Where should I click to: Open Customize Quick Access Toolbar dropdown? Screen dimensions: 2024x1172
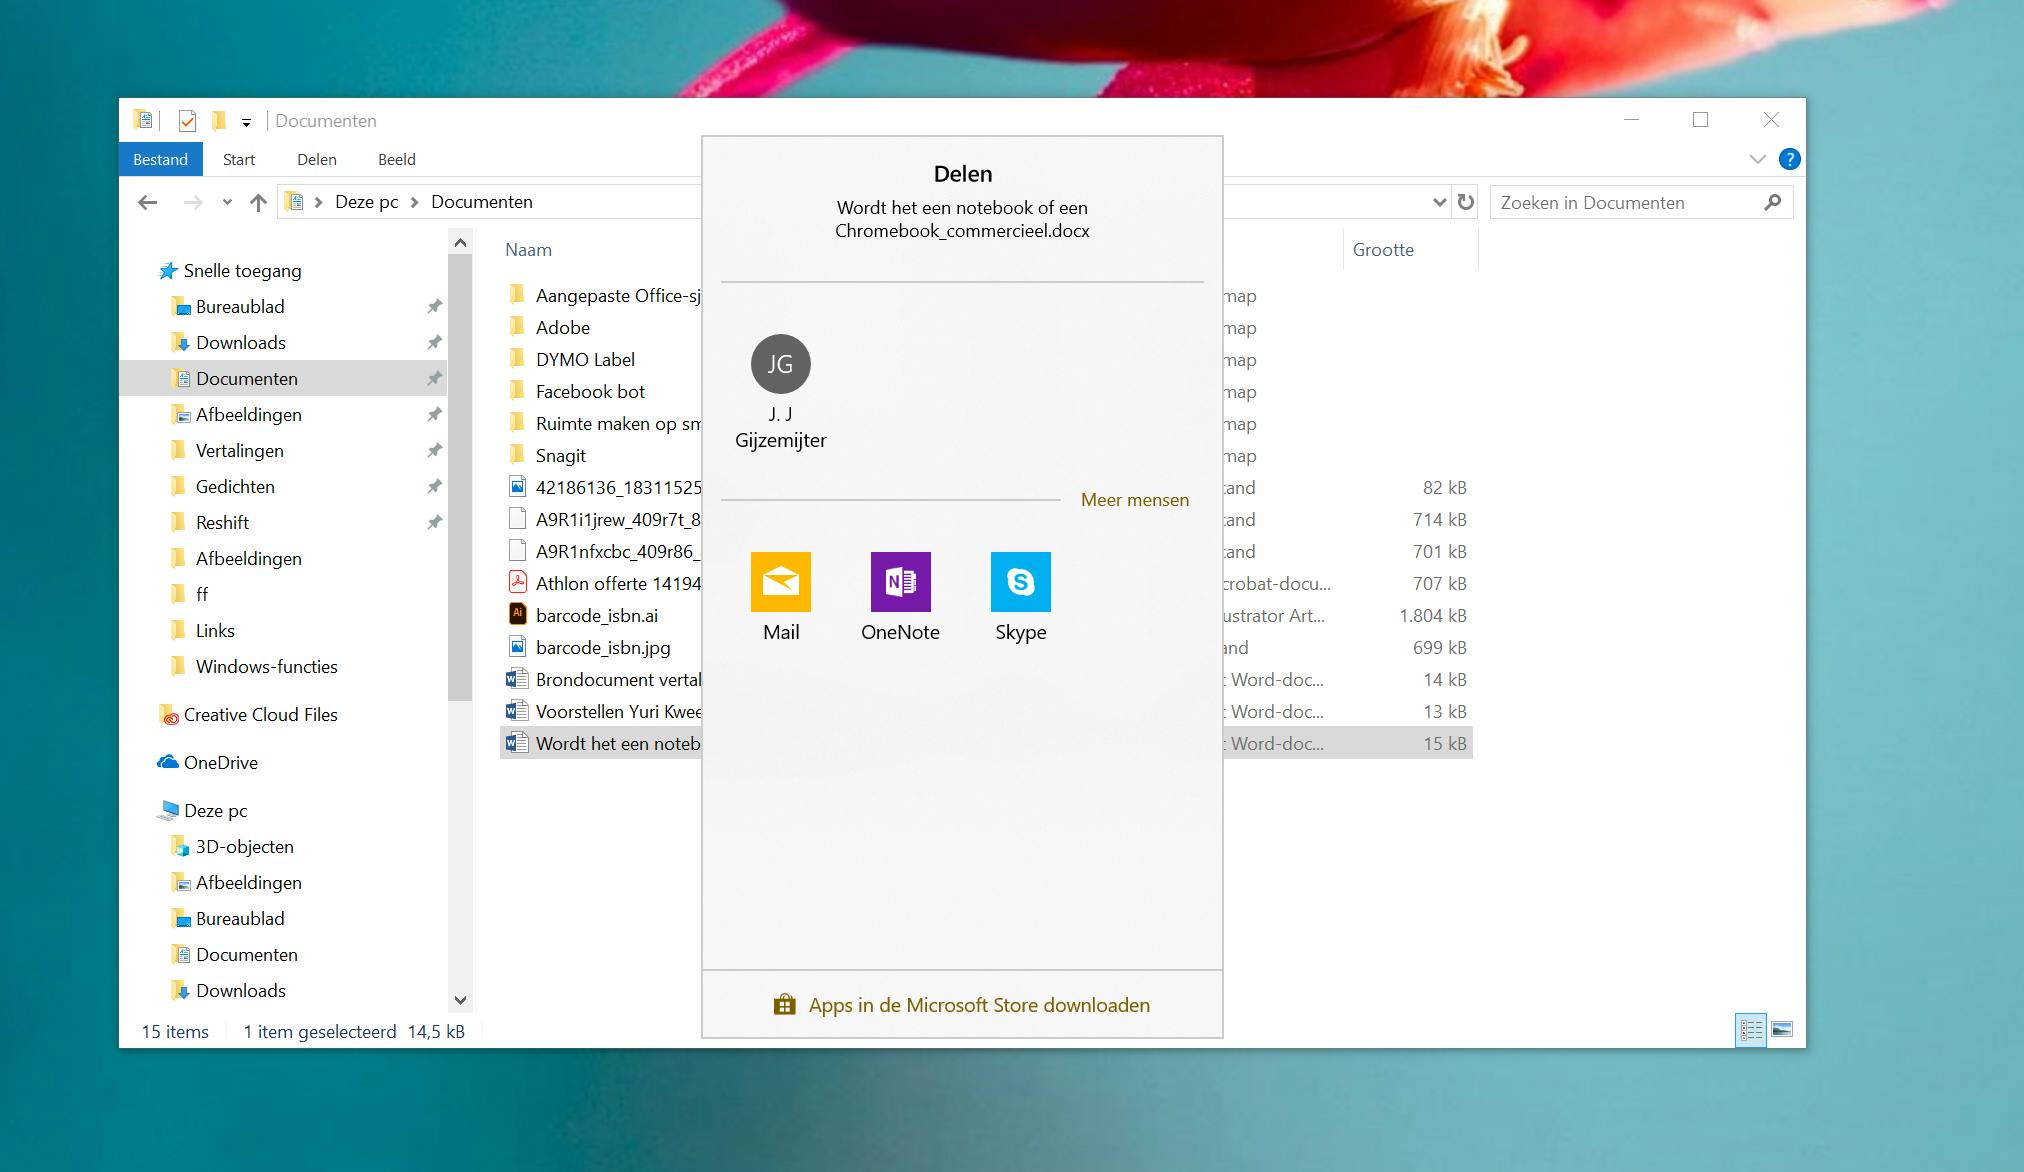[246, 122]
